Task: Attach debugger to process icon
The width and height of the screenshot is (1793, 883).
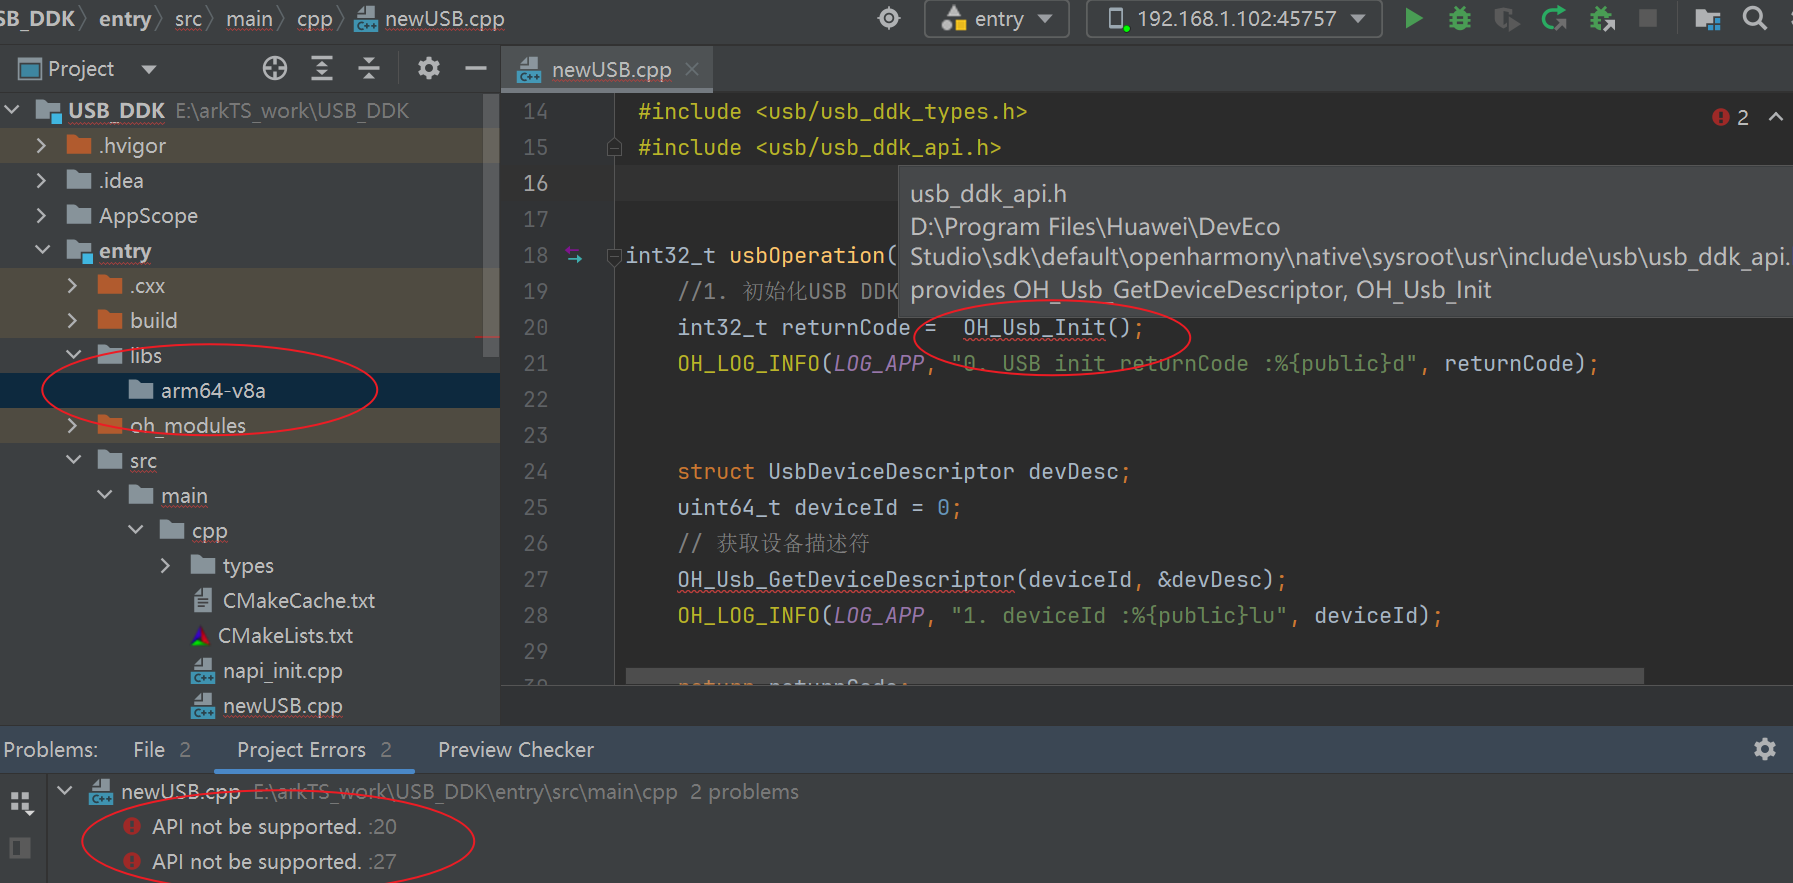Action: [1602, 18]
